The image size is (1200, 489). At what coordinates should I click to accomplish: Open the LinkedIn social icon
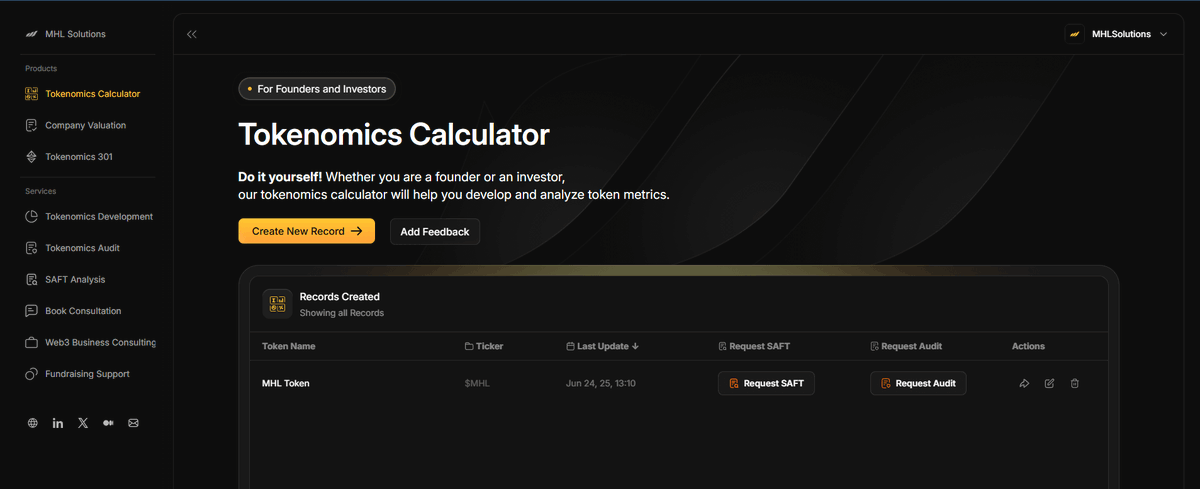(x=58, y=423)
